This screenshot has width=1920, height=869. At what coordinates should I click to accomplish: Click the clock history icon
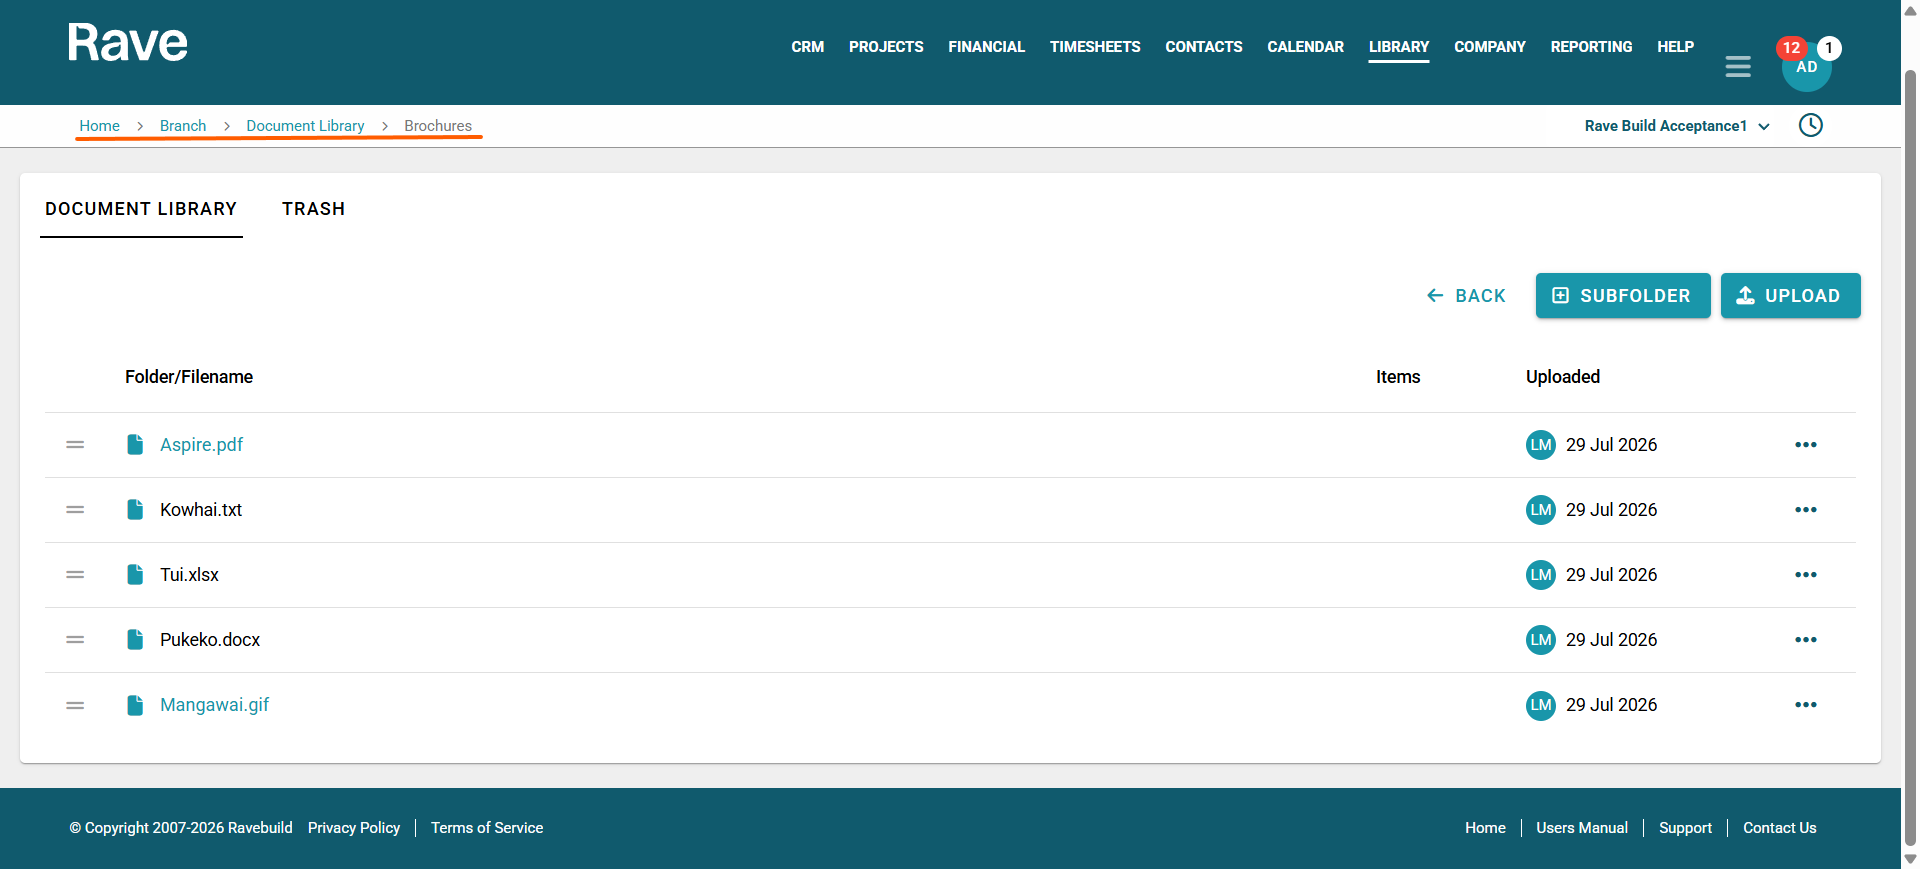(x=1811, y=125)
